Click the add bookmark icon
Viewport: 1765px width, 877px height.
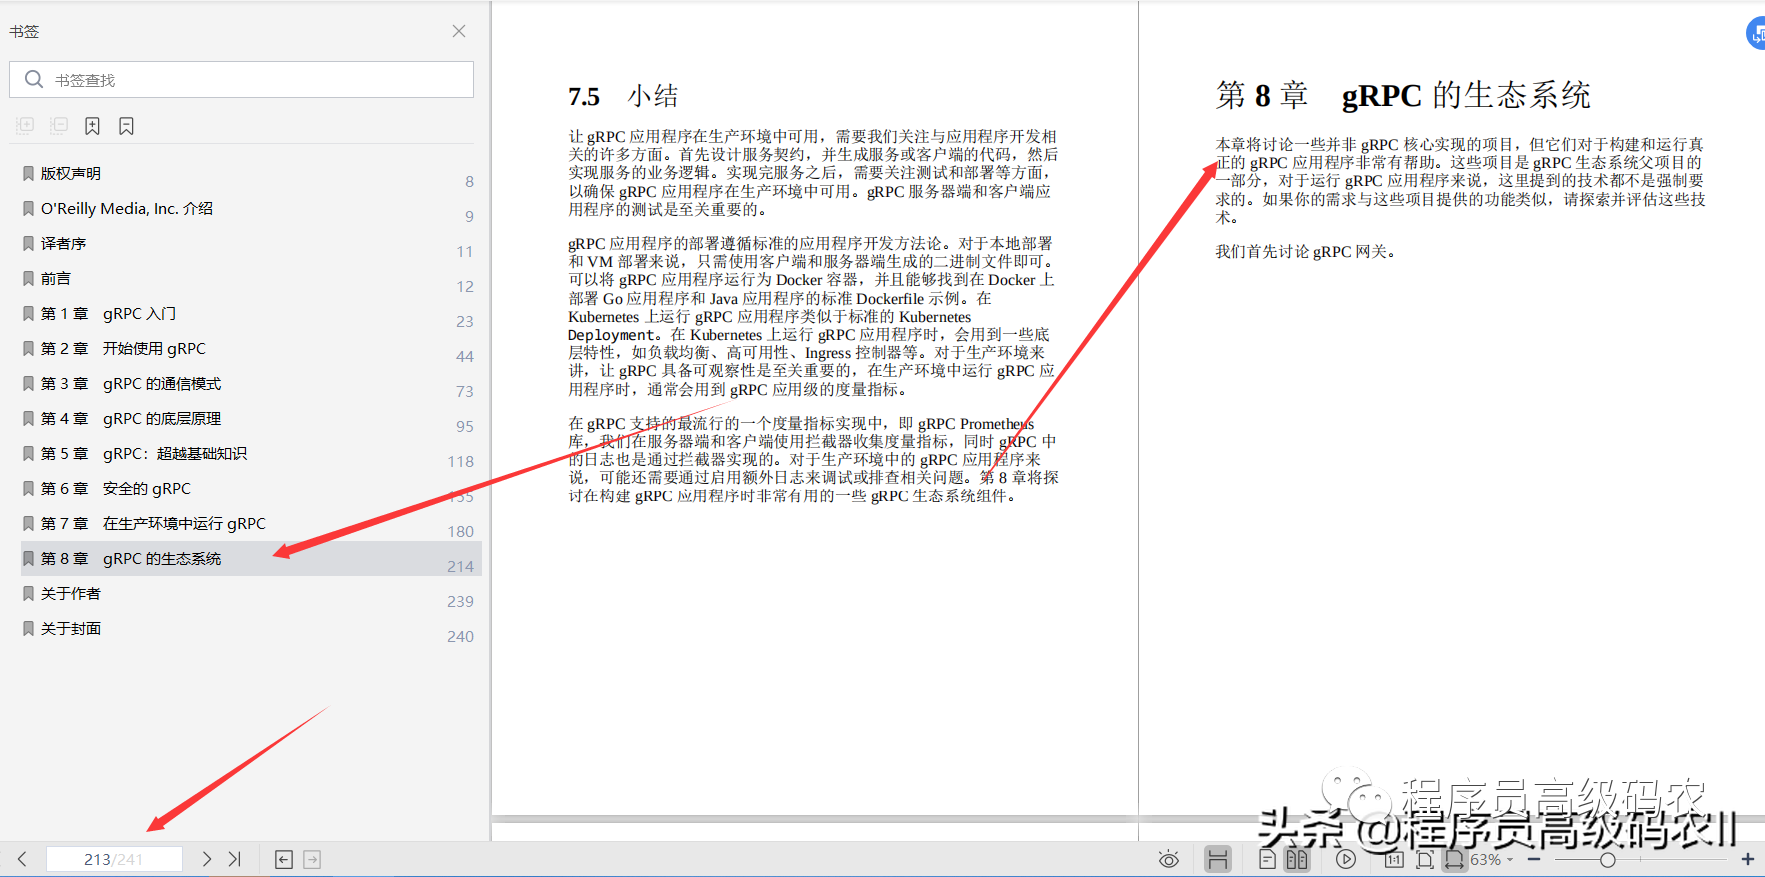[x=92, y=125]
